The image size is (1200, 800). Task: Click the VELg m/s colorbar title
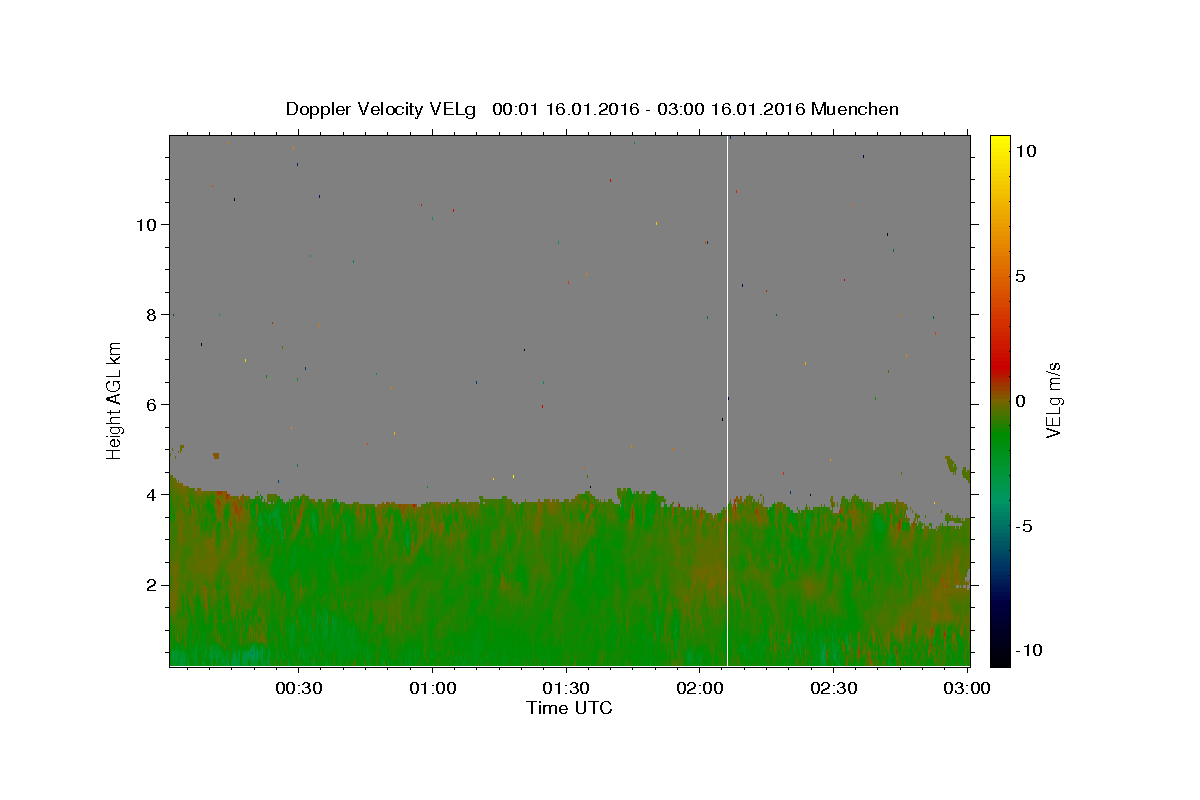(1053, 401)
